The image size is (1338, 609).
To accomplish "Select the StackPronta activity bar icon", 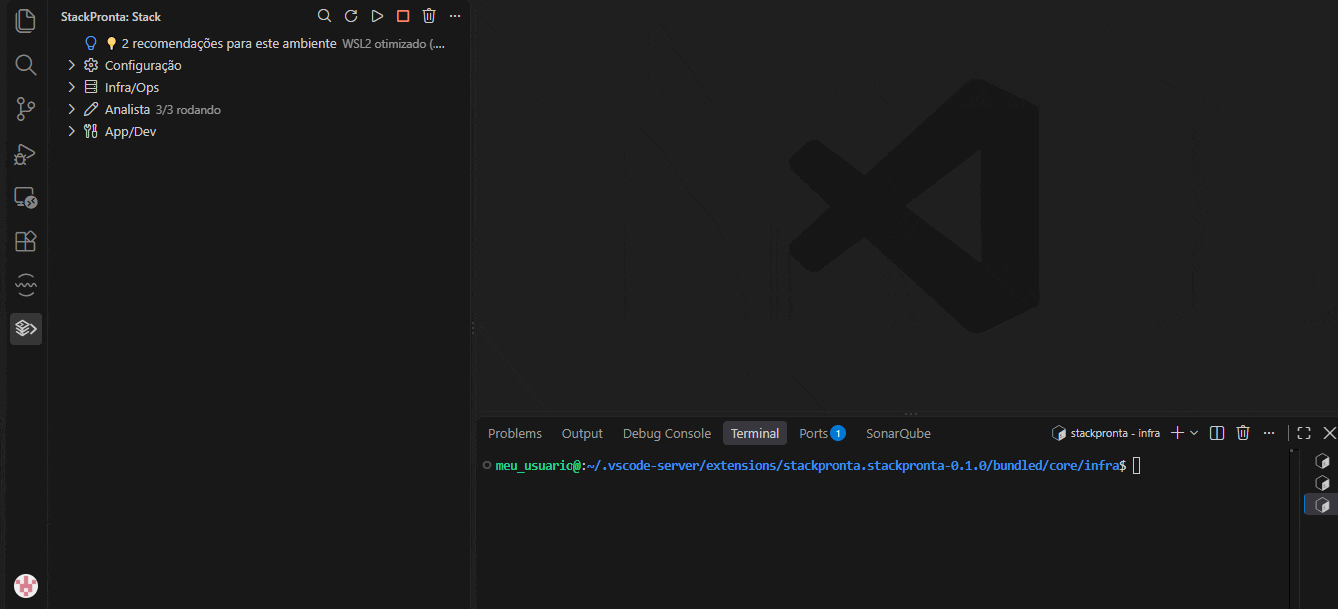I will (26, 328).
